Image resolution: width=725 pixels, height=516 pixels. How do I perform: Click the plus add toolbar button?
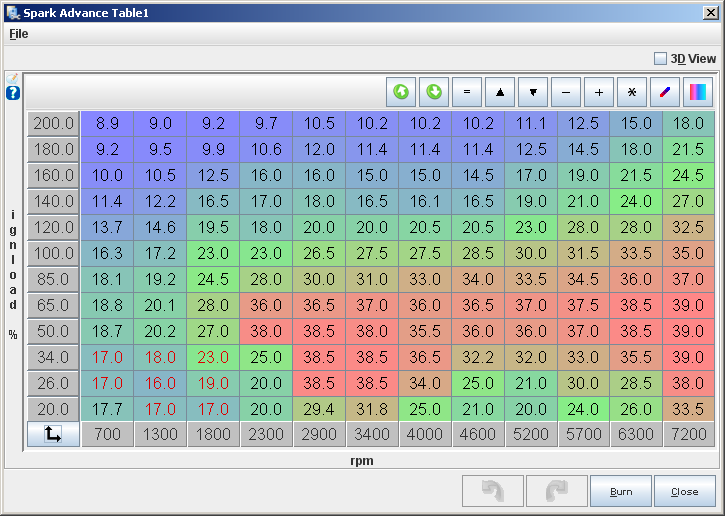coord(599,92)
